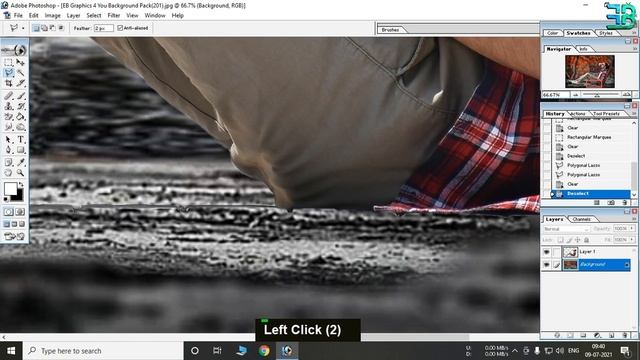
Task: Switch to the Actions tab
Action: click(577, 114)
